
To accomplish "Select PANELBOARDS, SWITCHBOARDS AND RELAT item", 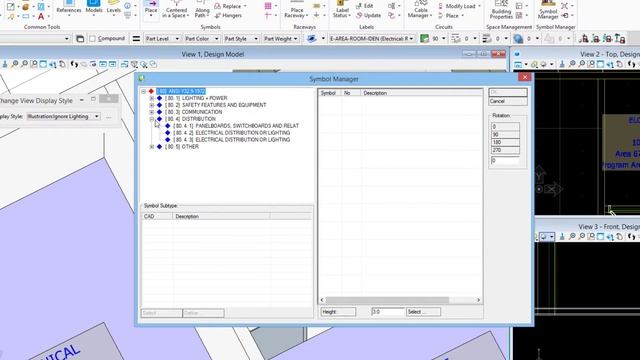I will point(236,126).
